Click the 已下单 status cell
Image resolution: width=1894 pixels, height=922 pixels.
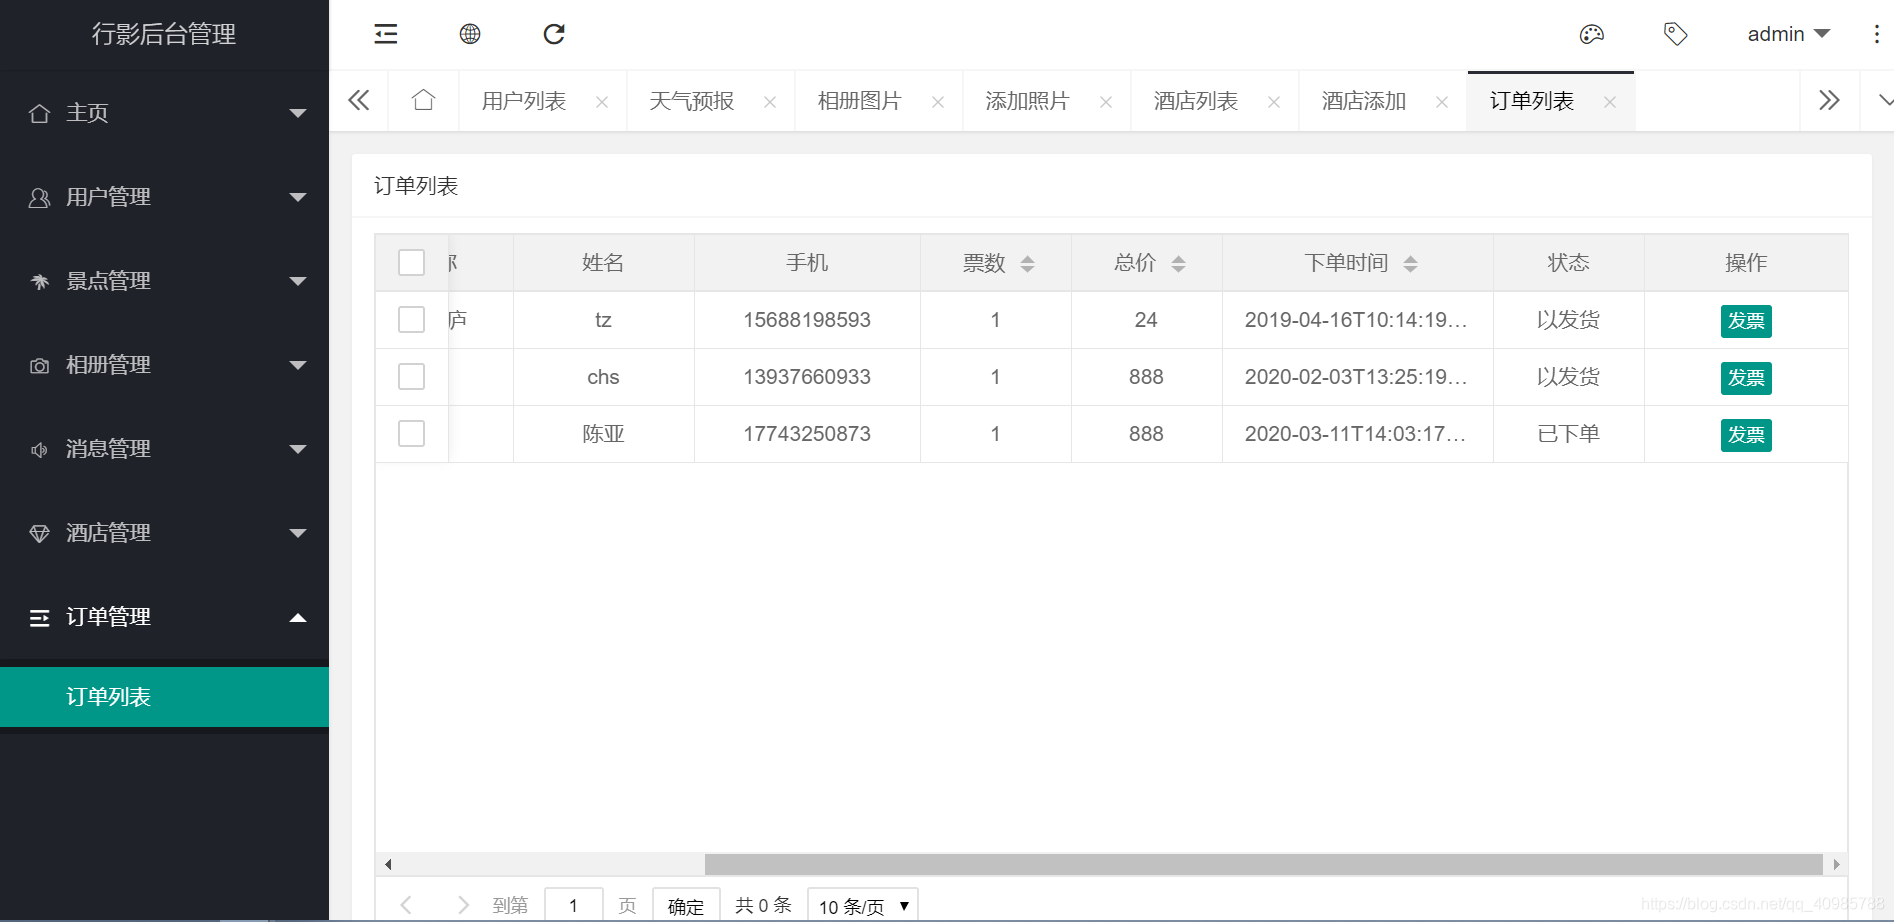pos(1568,434)
